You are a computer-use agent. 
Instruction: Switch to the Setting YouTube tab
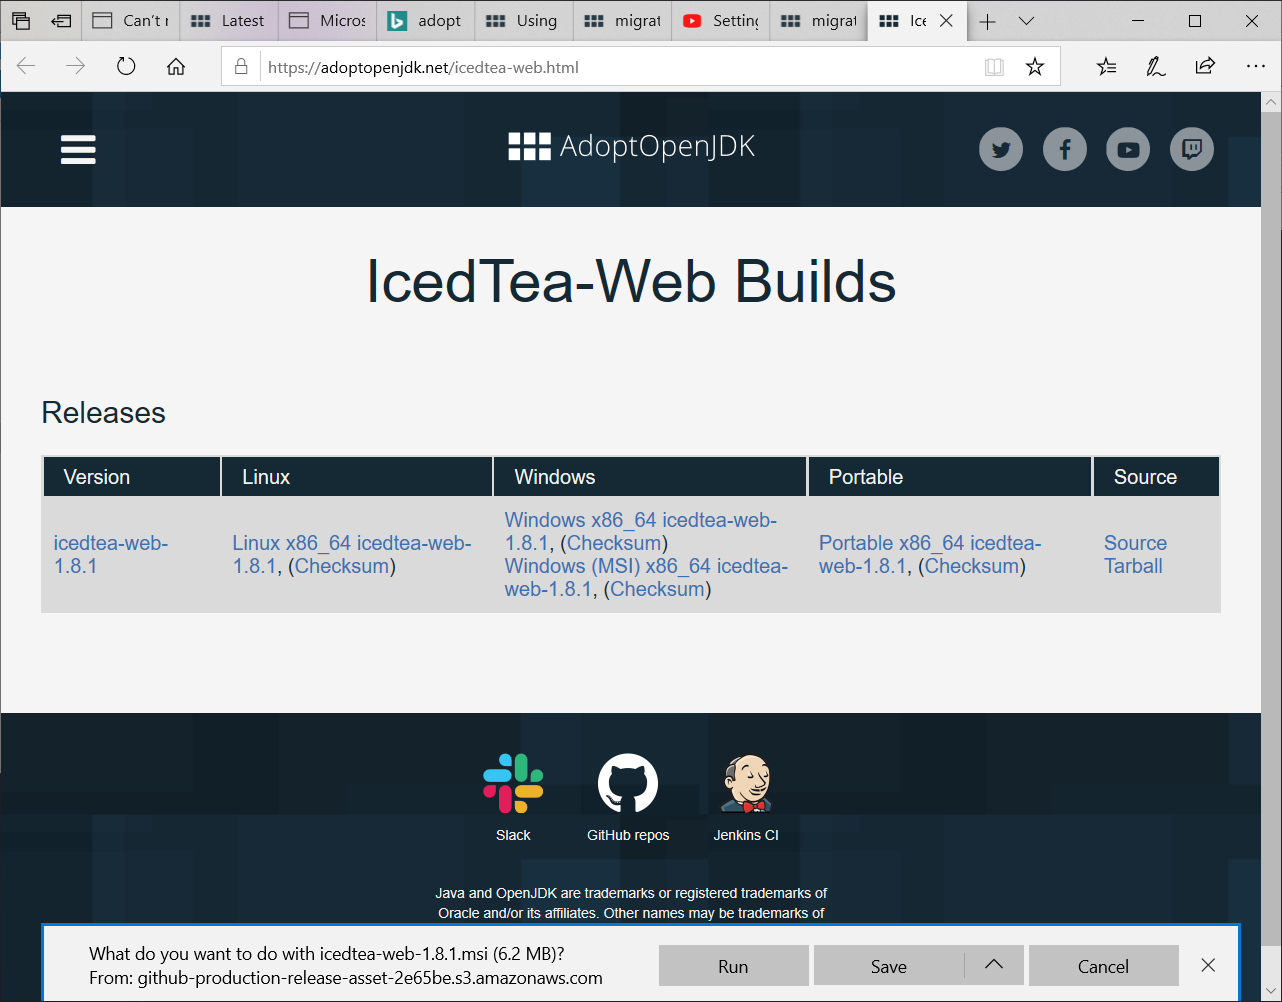720,21
